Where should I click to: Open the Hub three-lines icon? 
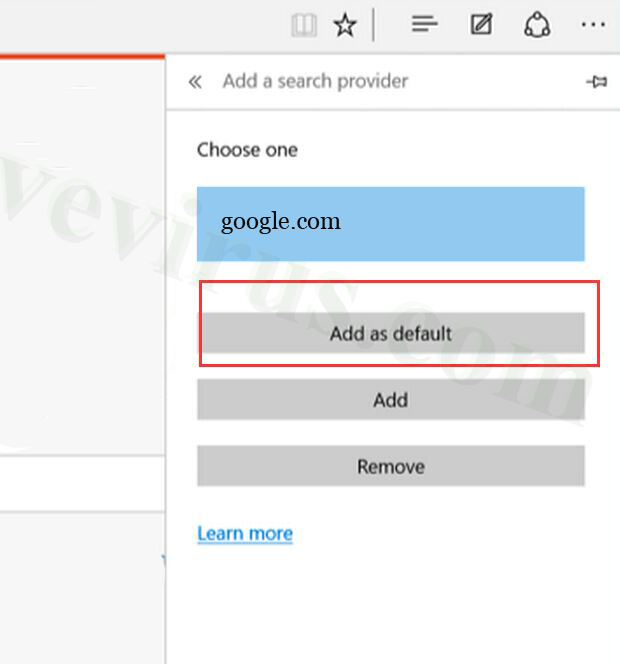(424, 24)
